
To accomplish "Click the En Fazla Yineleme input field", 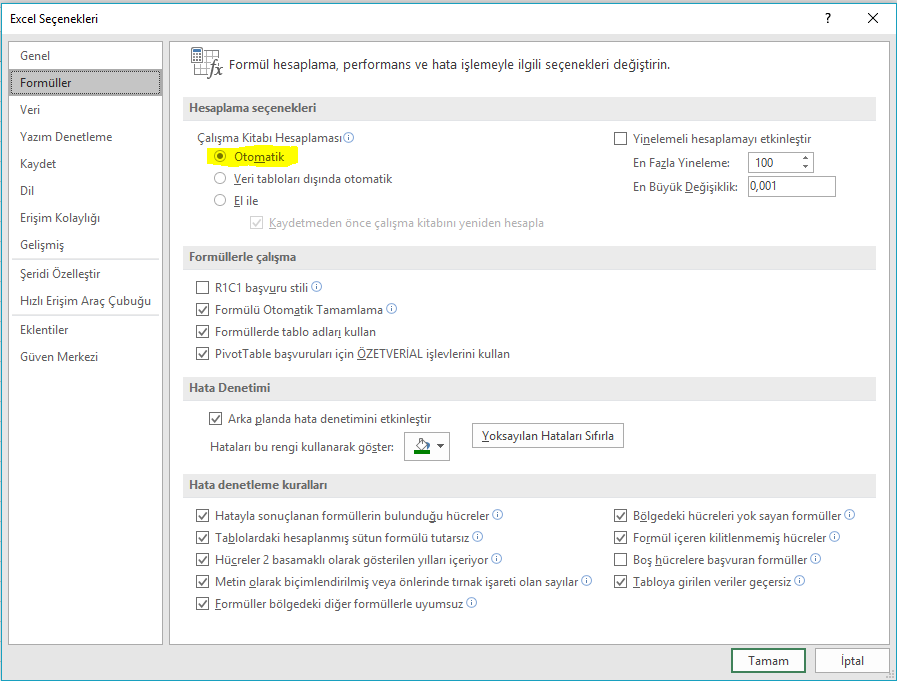I will [x=774, y=163].
